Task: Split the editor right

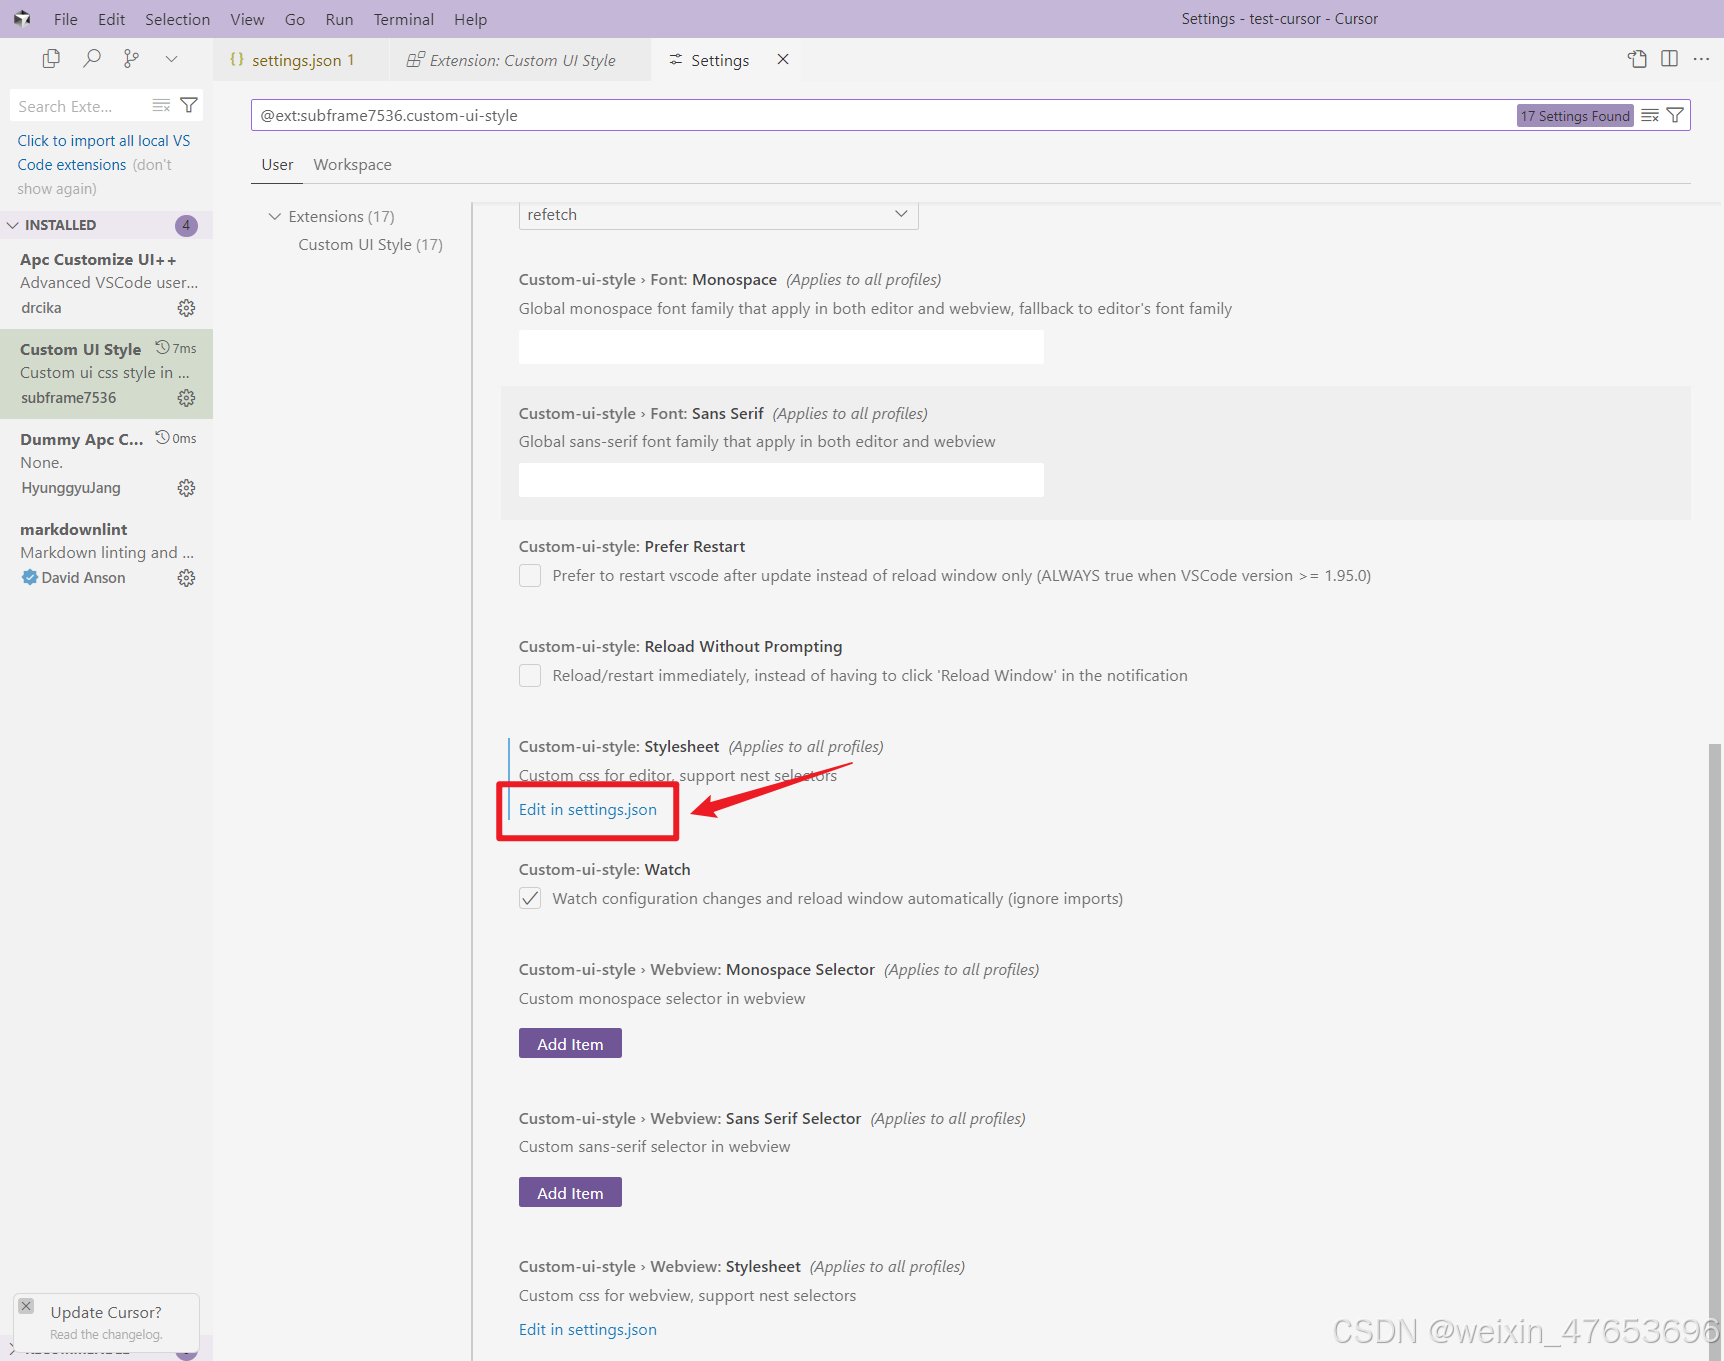Action: click(1669, 59)
